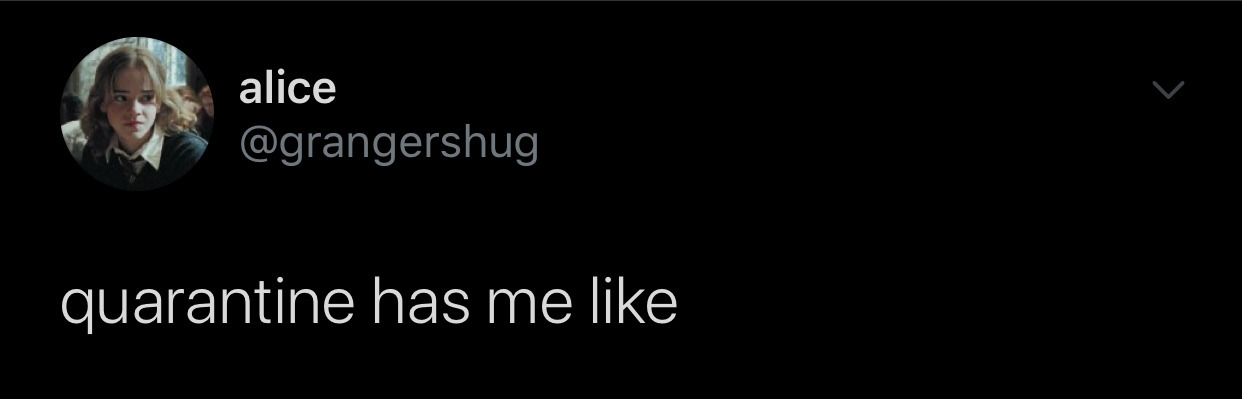Tap the bold alice username above the handle
The width and height of the screenshot is (1242, 399).
point(288,88)
